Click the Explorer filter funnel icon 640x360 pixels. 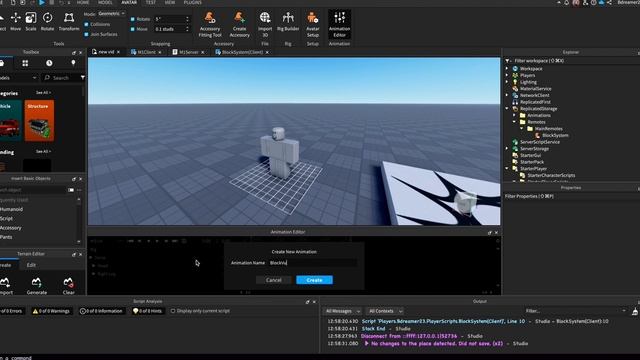point(507,60)
